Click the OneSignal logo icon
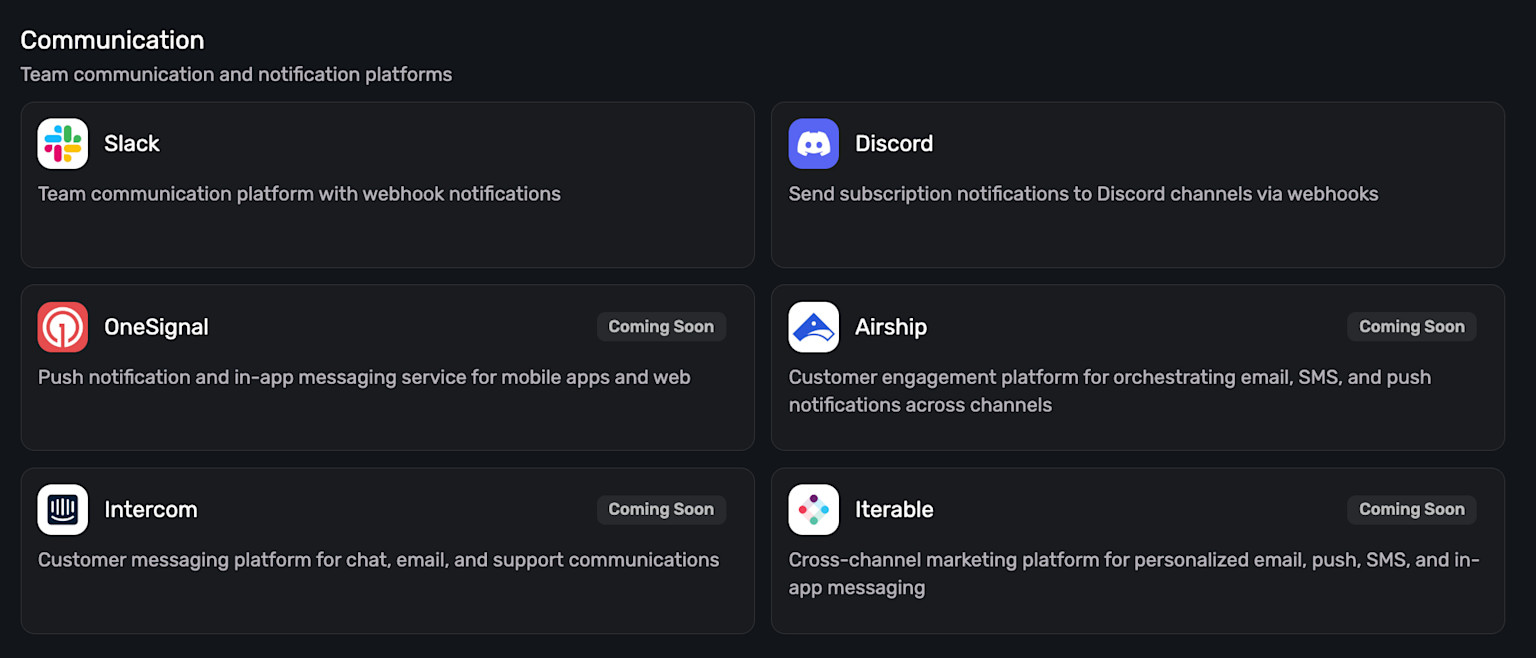This screenshot has width=1536, height=658. tap(63, 327)
